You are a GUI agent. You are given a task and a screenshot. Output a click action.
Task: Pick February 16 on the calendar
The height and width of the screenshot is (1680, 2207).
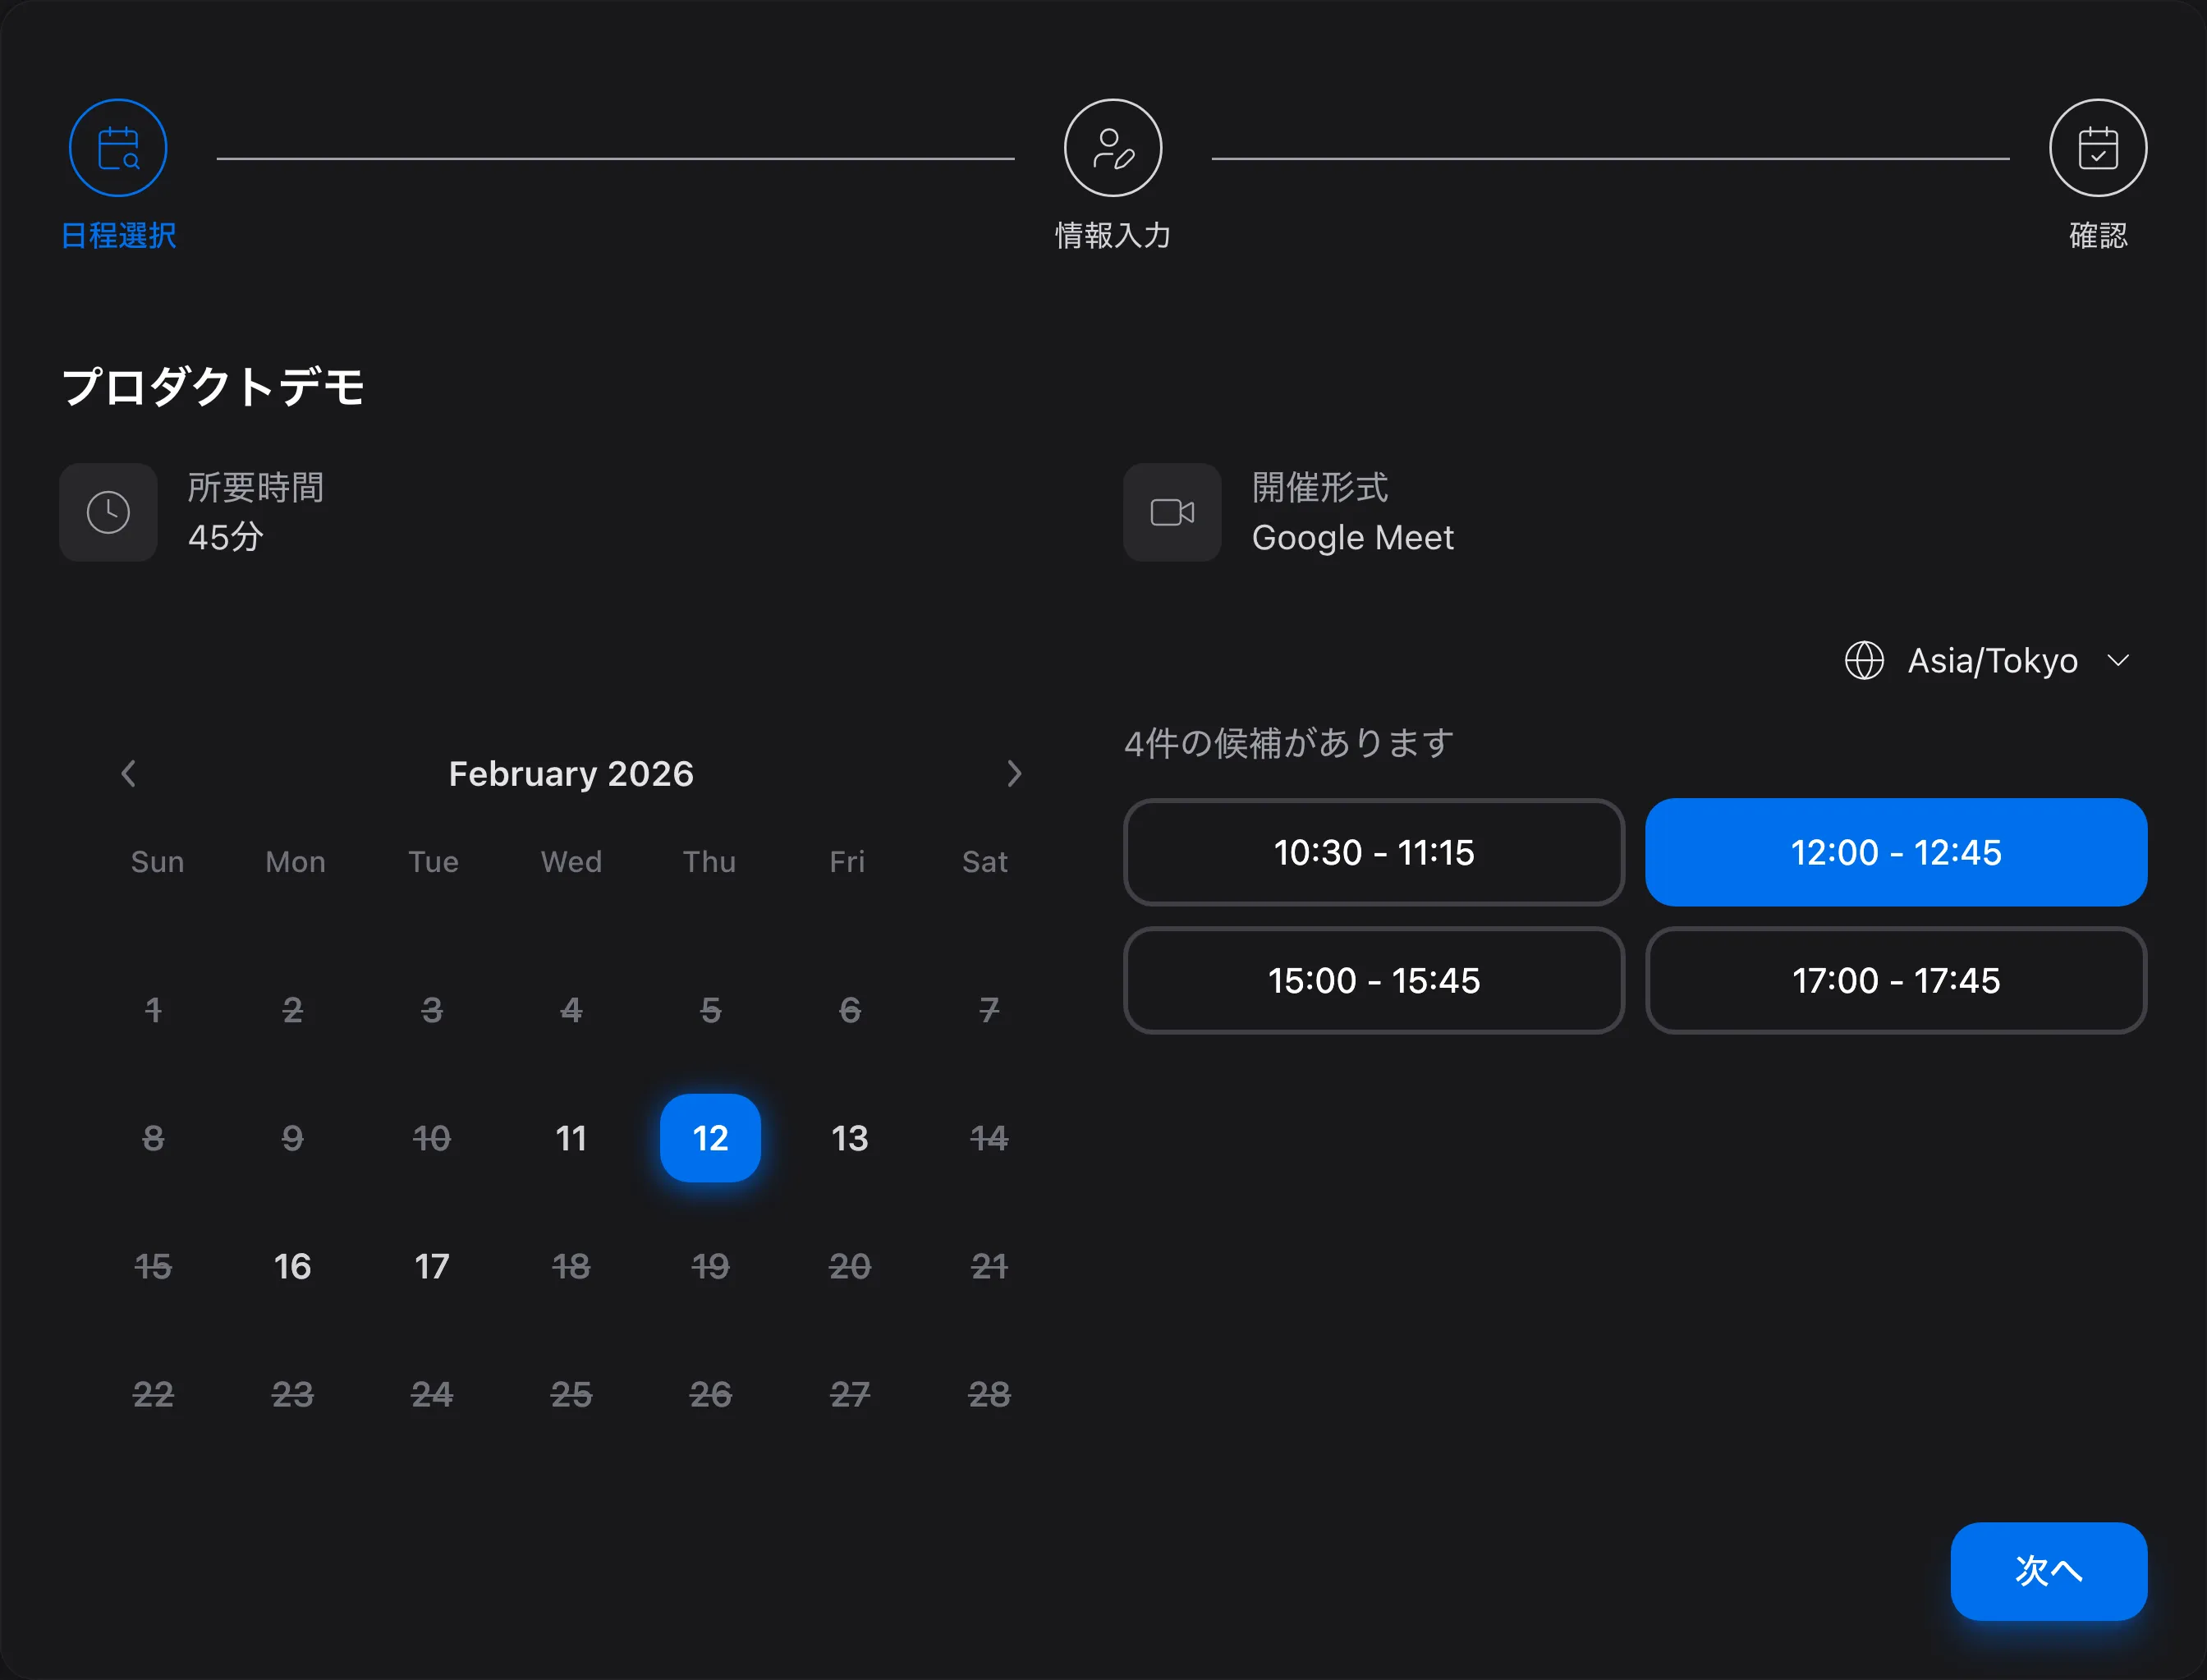(x=292, y=1266)
